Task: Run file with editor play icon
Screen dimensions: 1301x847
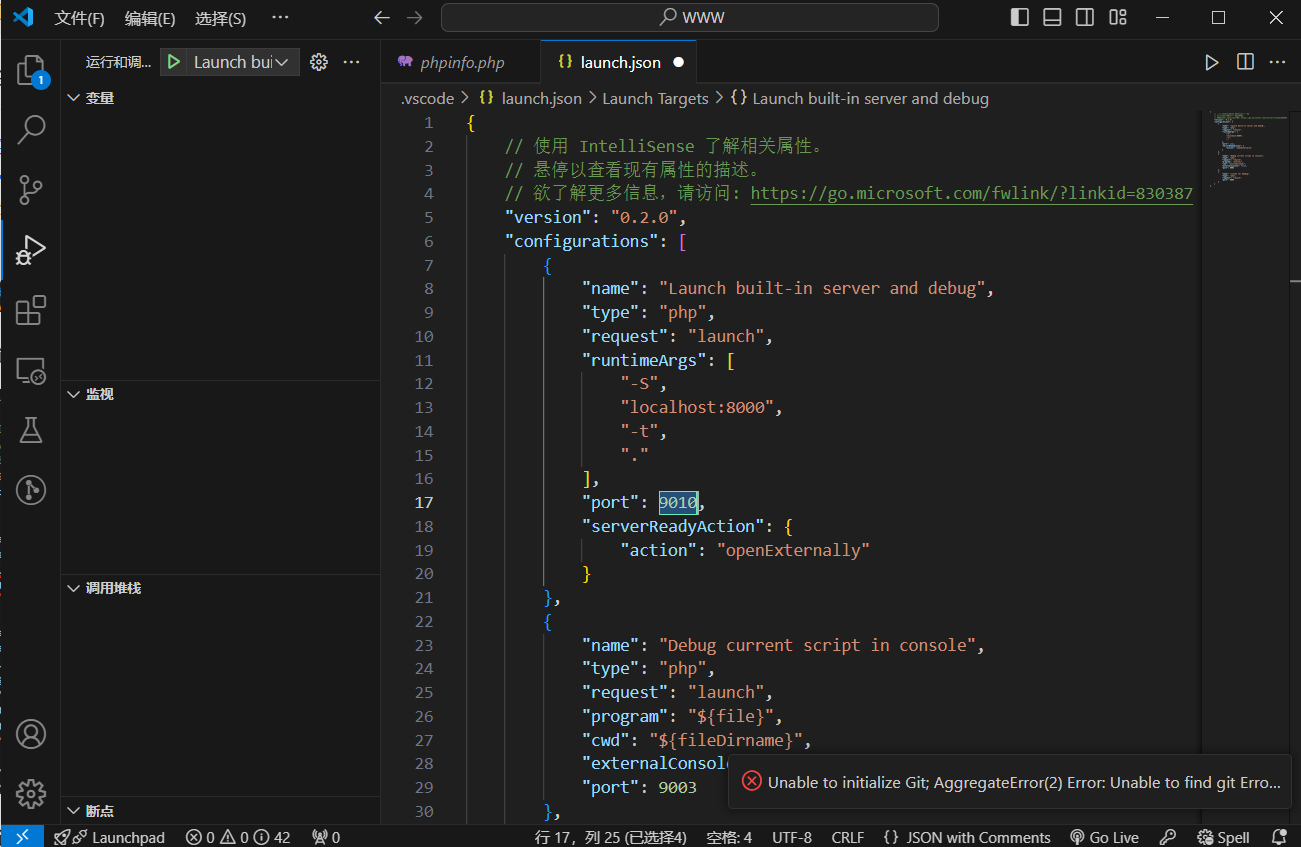Action: (x=1212, y=62)
